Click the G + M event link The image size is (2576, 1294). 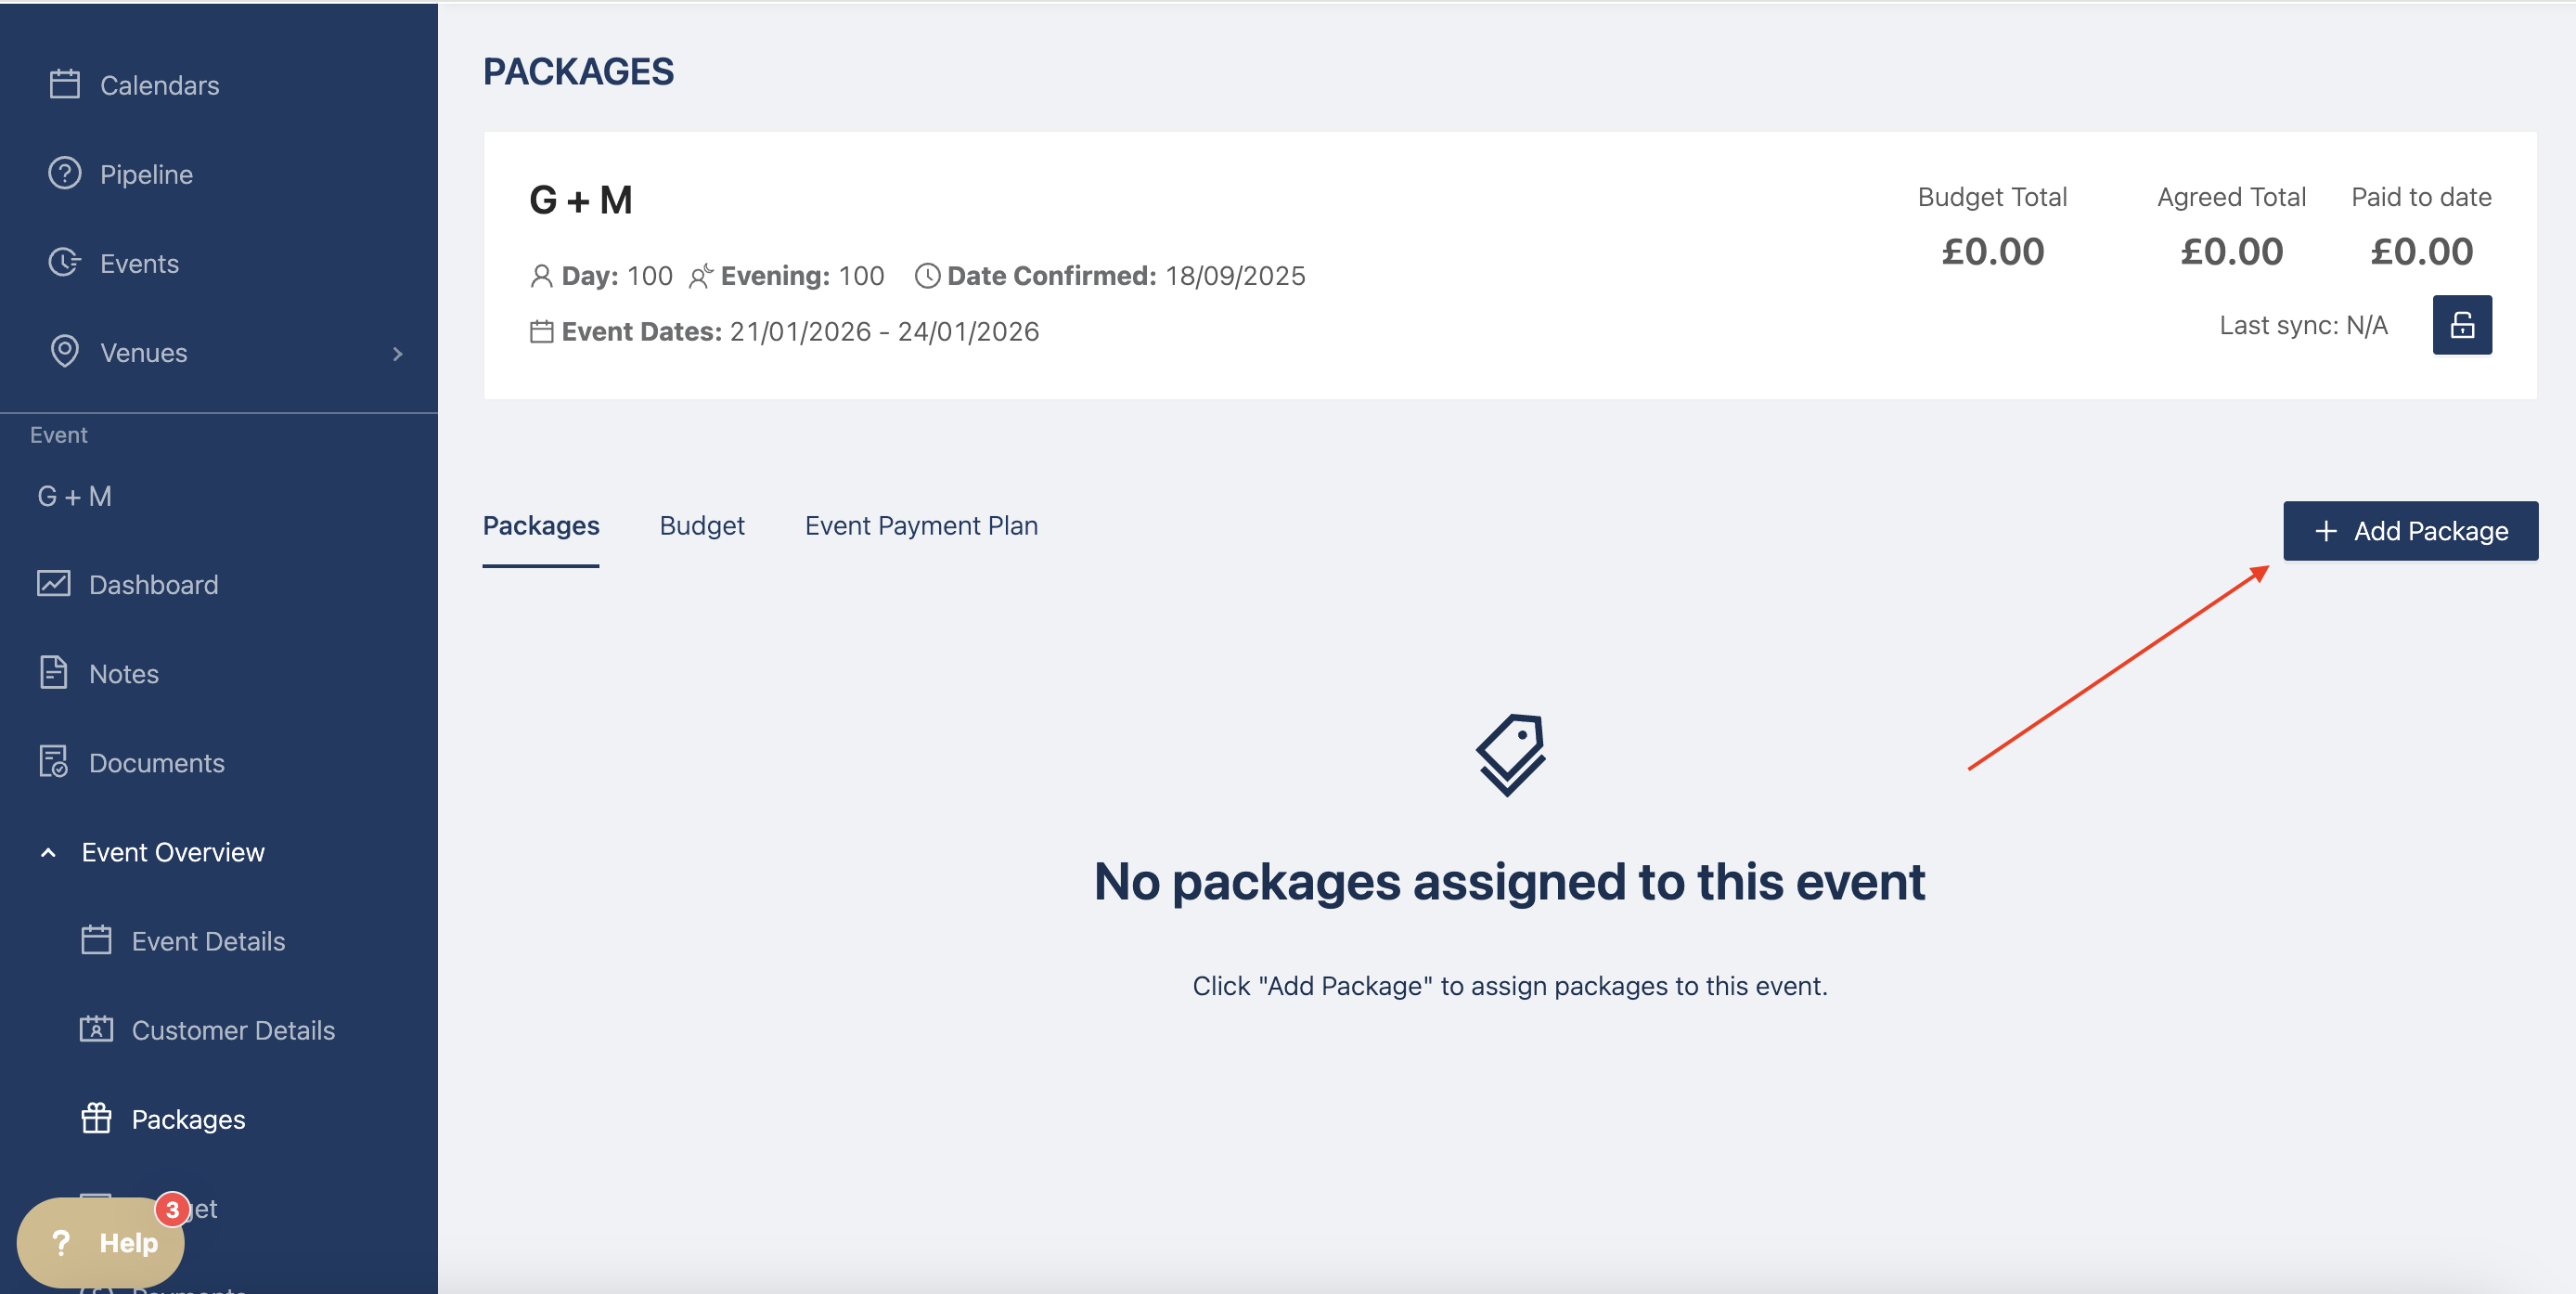[75, 496]
